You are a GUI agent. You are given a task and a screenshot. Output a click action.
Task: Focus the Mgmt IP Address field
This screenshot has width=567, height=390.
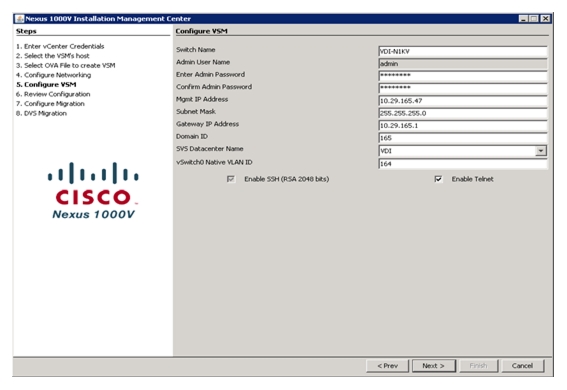point(462,101)
